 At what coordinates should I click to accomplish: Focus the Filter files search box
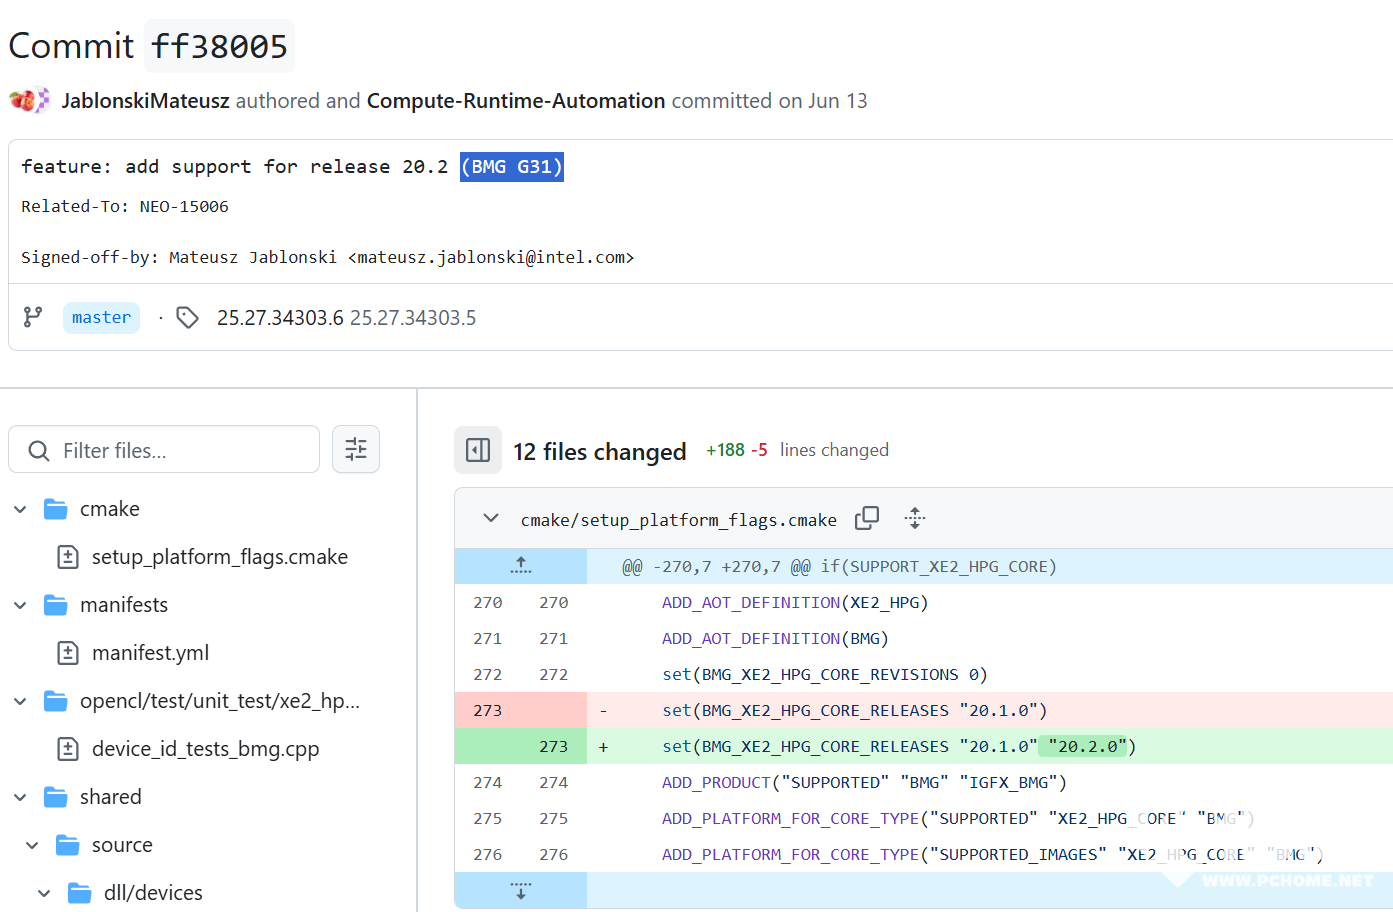coord(164,449)
